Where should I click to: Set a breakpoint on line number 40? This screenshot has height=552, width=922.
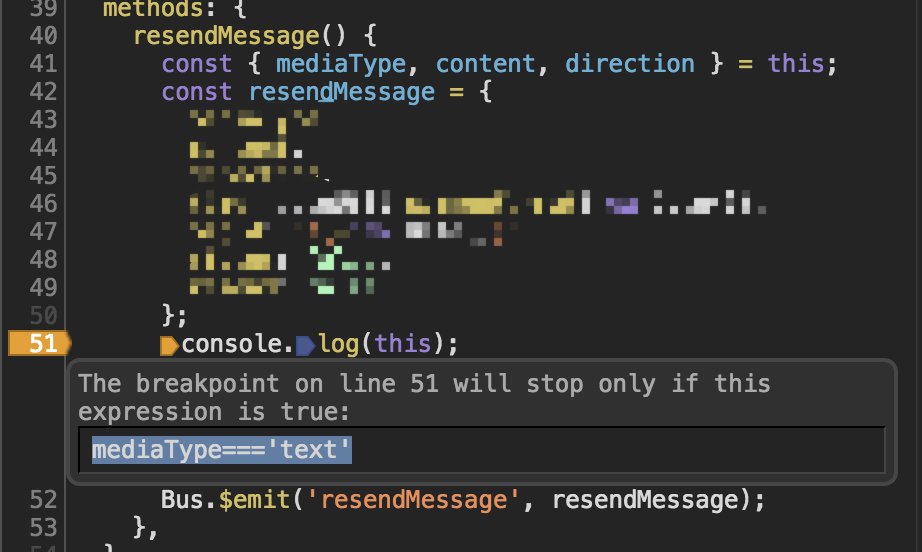click(x=44, y=36)
